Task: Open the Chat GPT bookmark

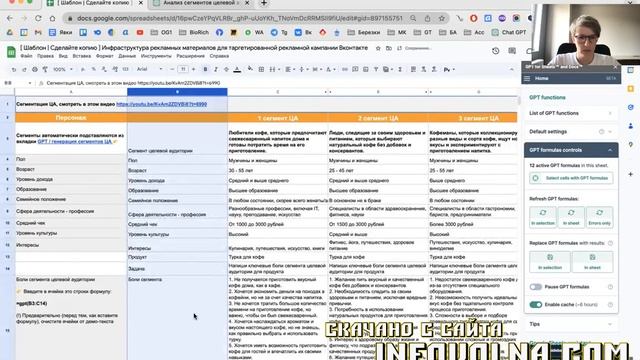Action: 509,32
